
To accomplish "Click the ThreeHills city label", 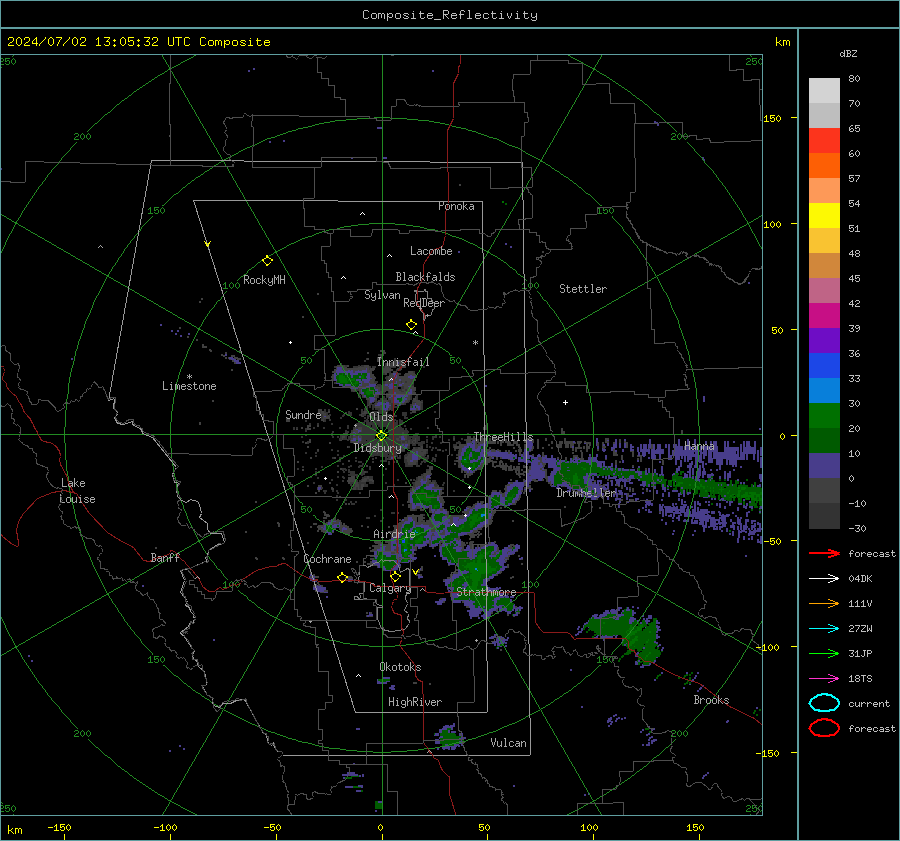I will coord(503,437).
